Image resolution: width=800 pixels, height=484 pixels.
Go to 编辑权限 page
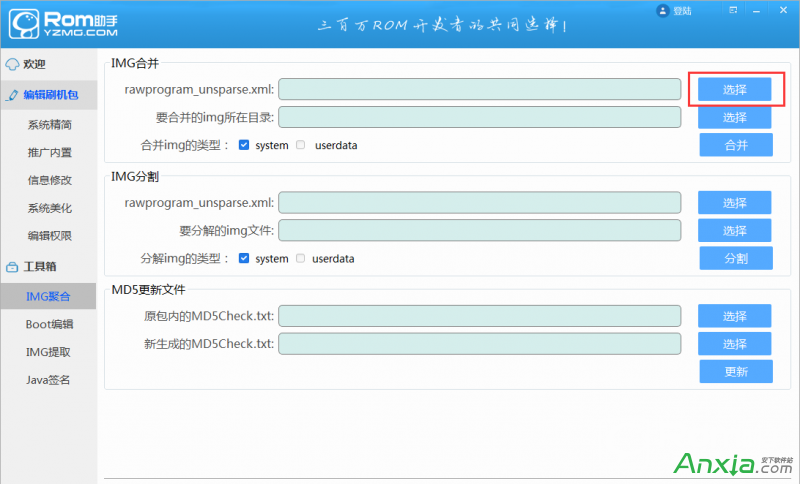(49, 236)
